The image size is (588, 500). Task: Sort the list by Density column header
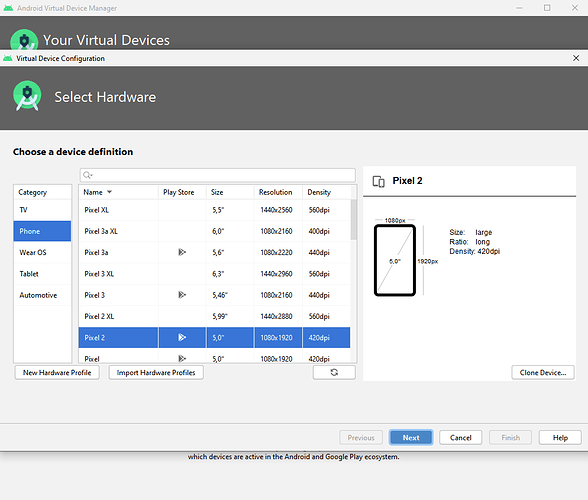pyautogui.click(x=319, y=192)
